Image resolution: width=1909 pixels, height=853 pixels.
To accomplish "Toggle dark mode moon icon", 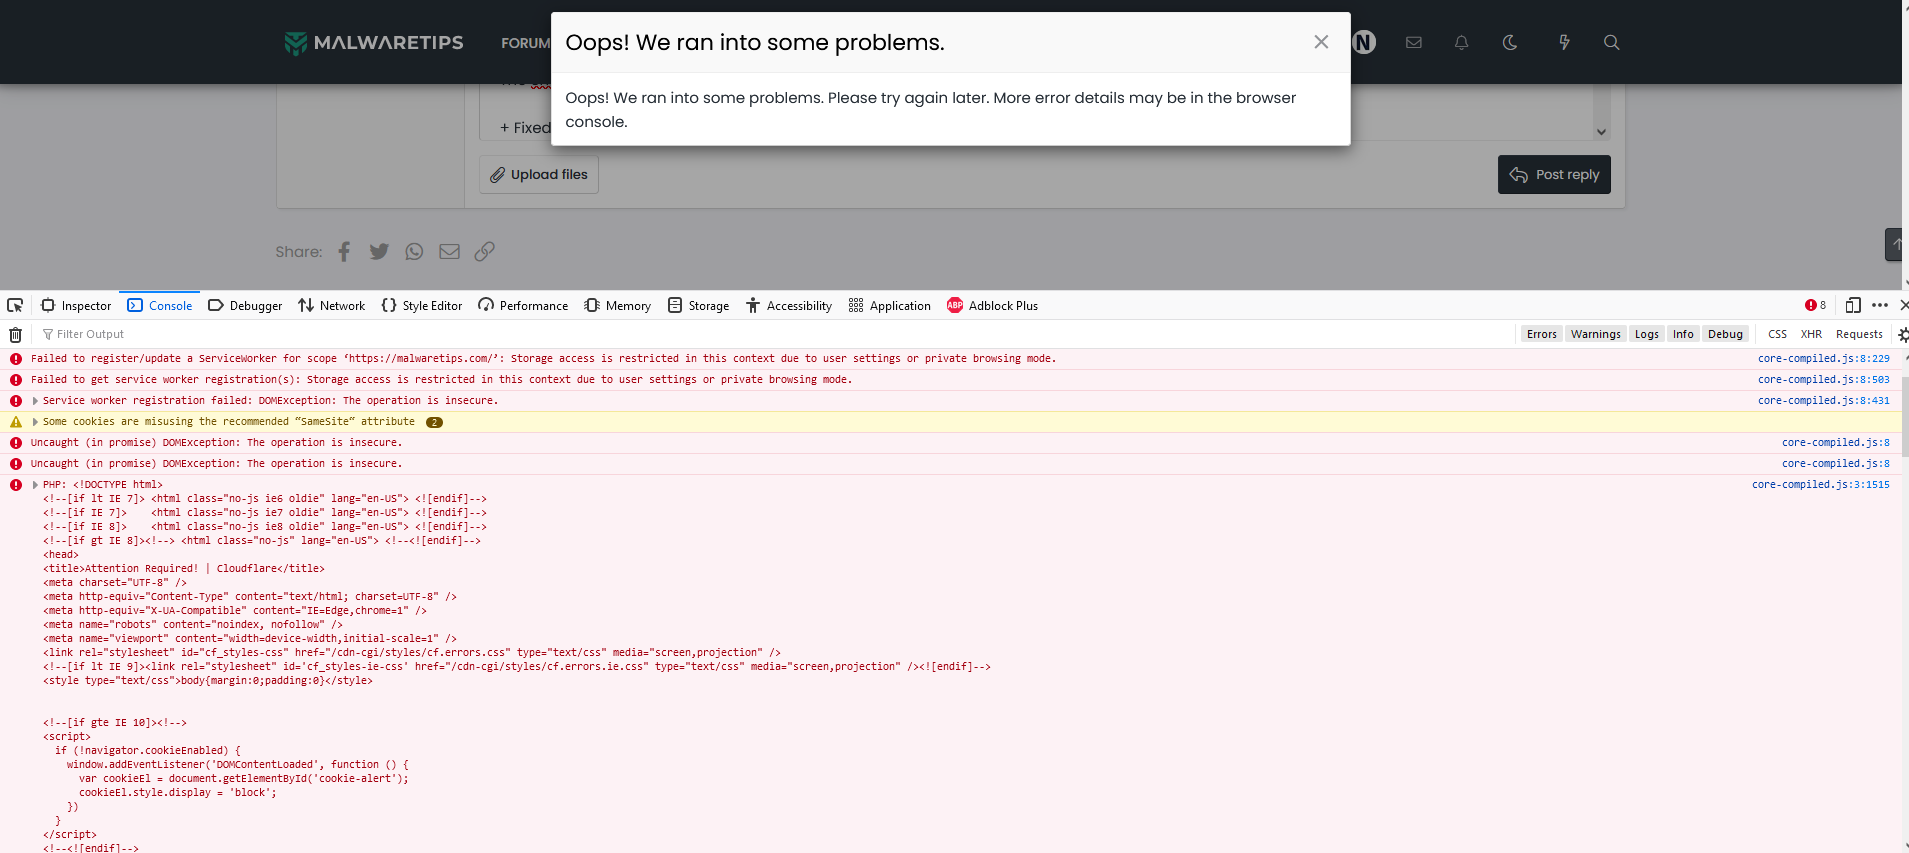I will pos(1510,43).
